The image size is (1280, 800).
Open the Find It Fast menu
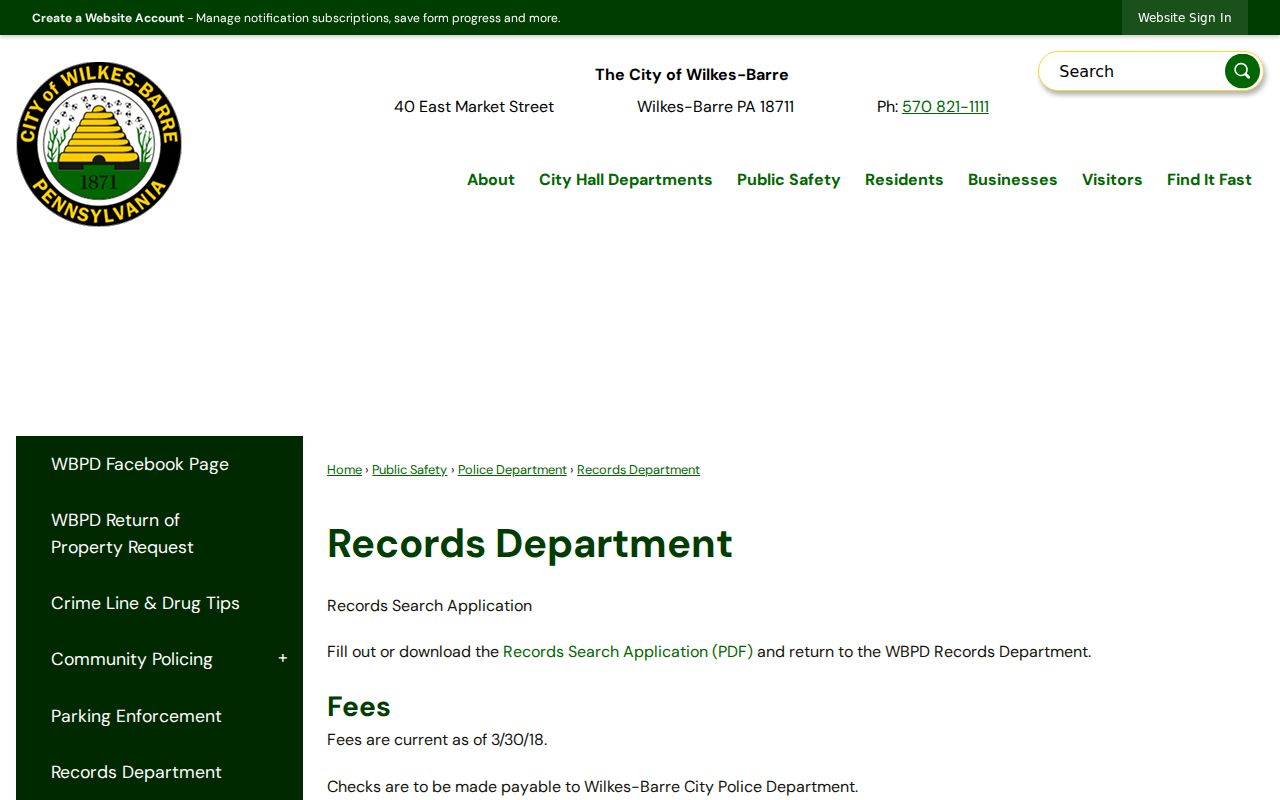pos(1209,180)
